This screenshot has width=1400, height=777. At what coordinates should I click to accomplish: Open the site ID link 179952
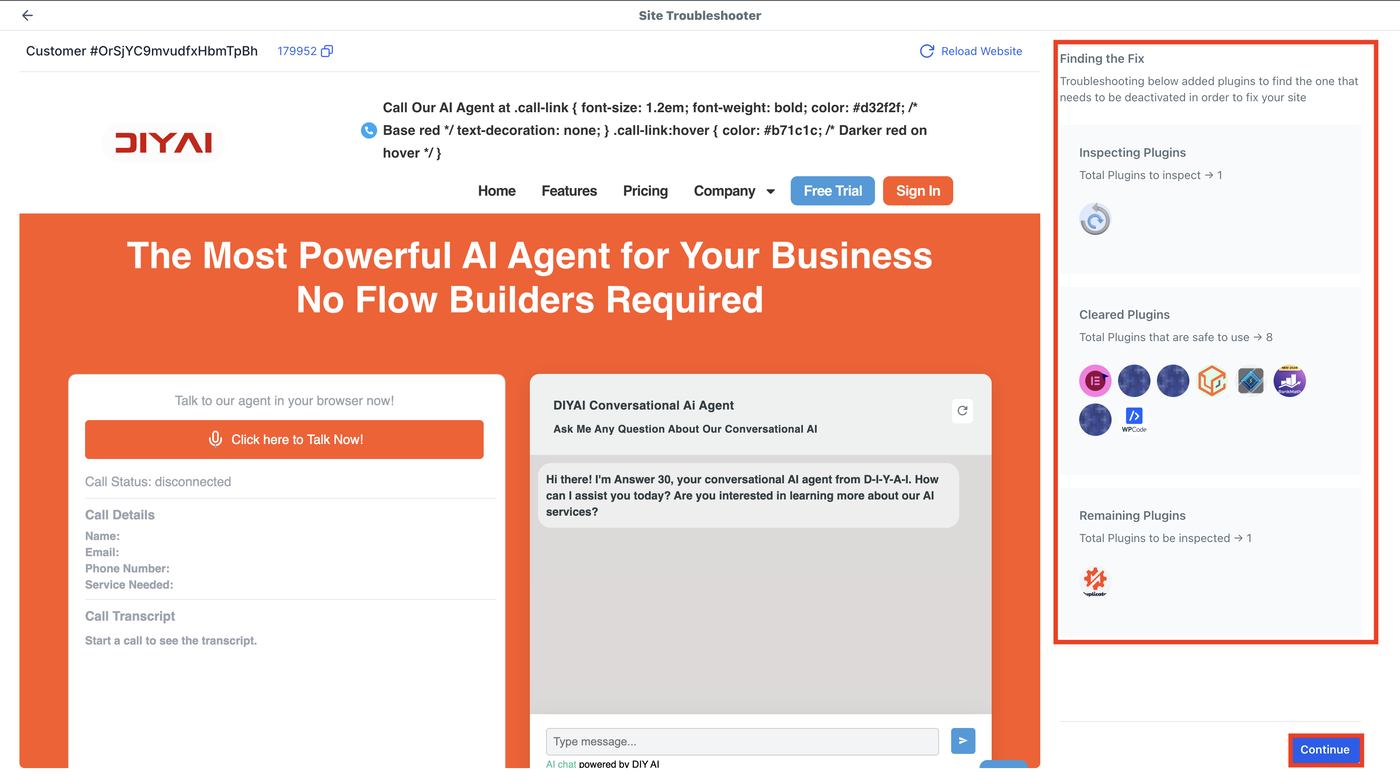[297, 51]
